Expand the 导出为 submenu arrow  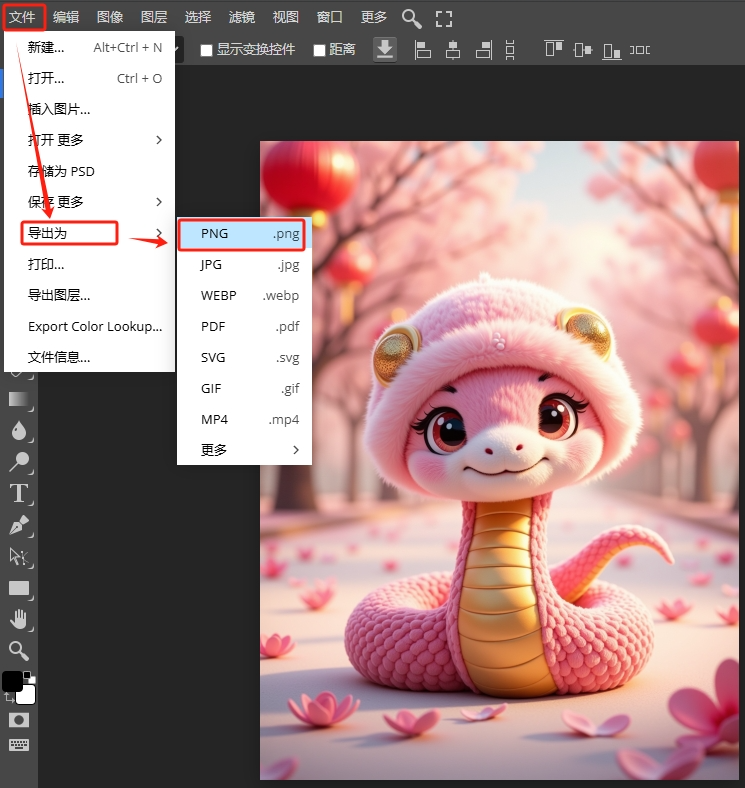(x=159, y=233)
